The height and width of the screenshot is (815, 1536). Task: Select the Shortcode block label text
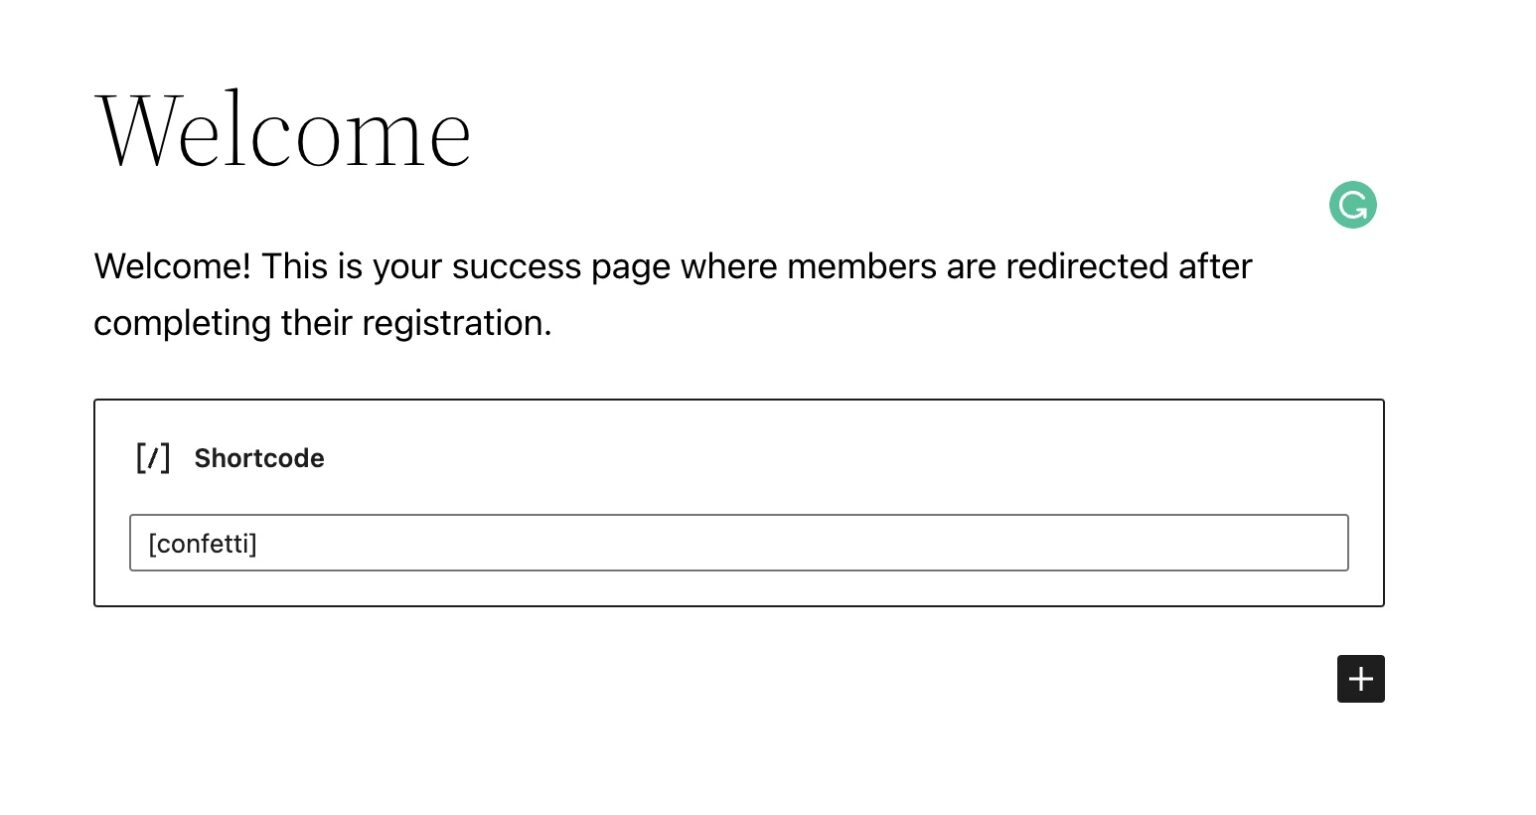(x=259, y=458)
